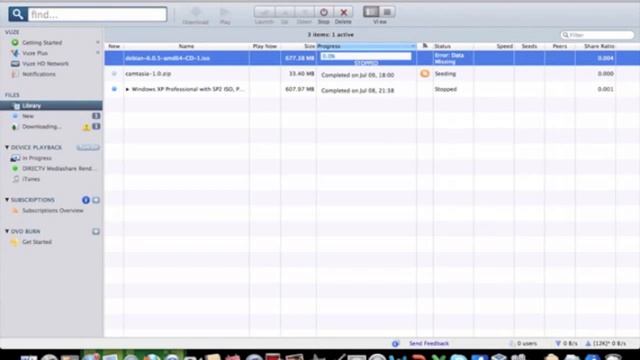Click the iTunes music note icon
The image size is (640, 360).
16,179
